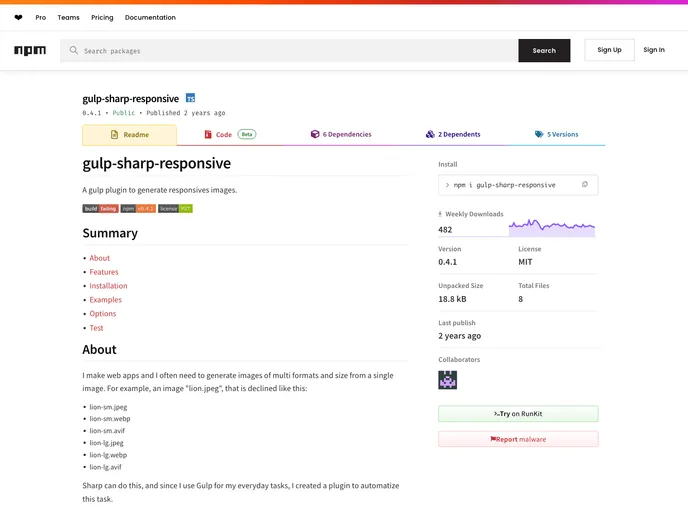Image resolution: width=688 pixels, height=512 pixels.
Task: Click the Public label under package name
Action: (x=124, y=113)
